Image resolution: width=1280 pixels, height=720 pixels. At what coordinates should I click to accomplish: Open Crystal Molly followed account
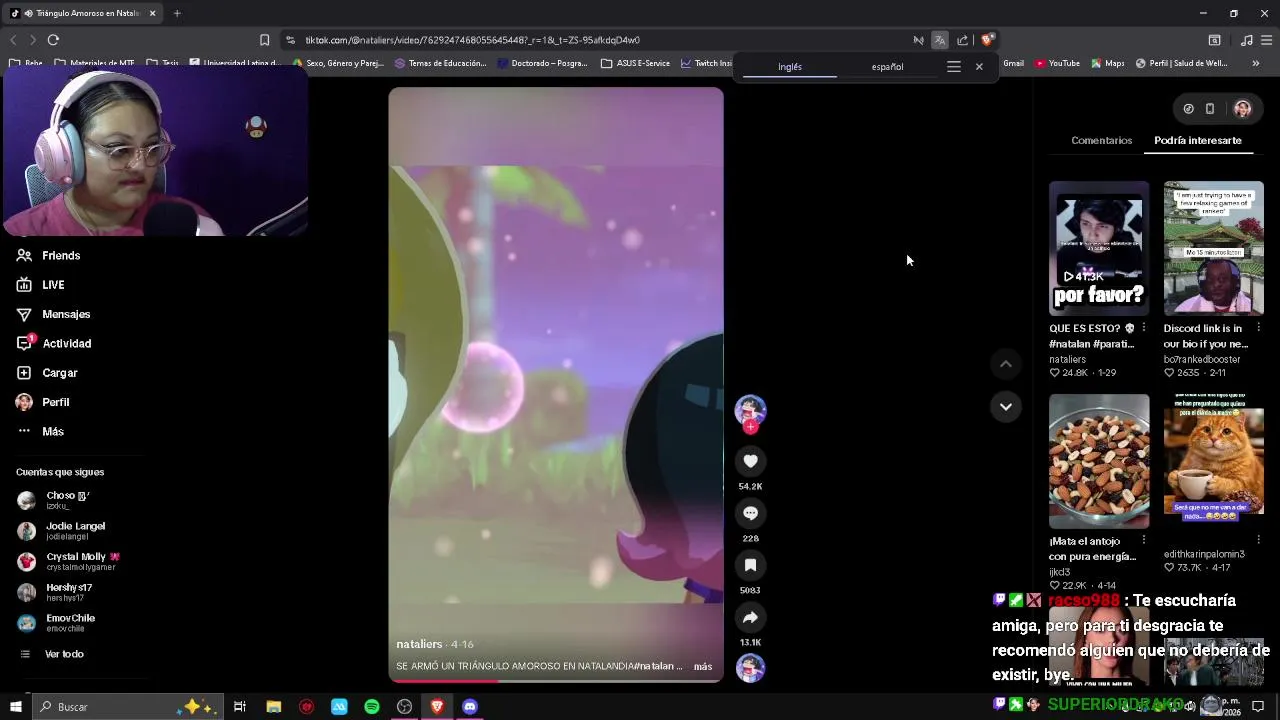pyautogui.click(x=68, y=561)
